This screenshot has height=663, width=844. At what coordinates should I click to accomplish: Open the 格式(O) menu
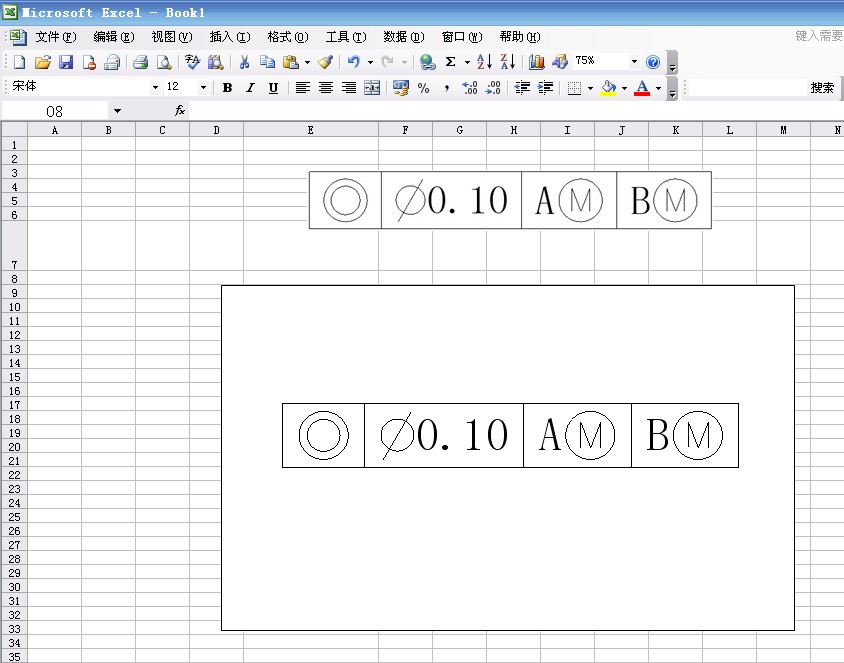pos(288,37)
